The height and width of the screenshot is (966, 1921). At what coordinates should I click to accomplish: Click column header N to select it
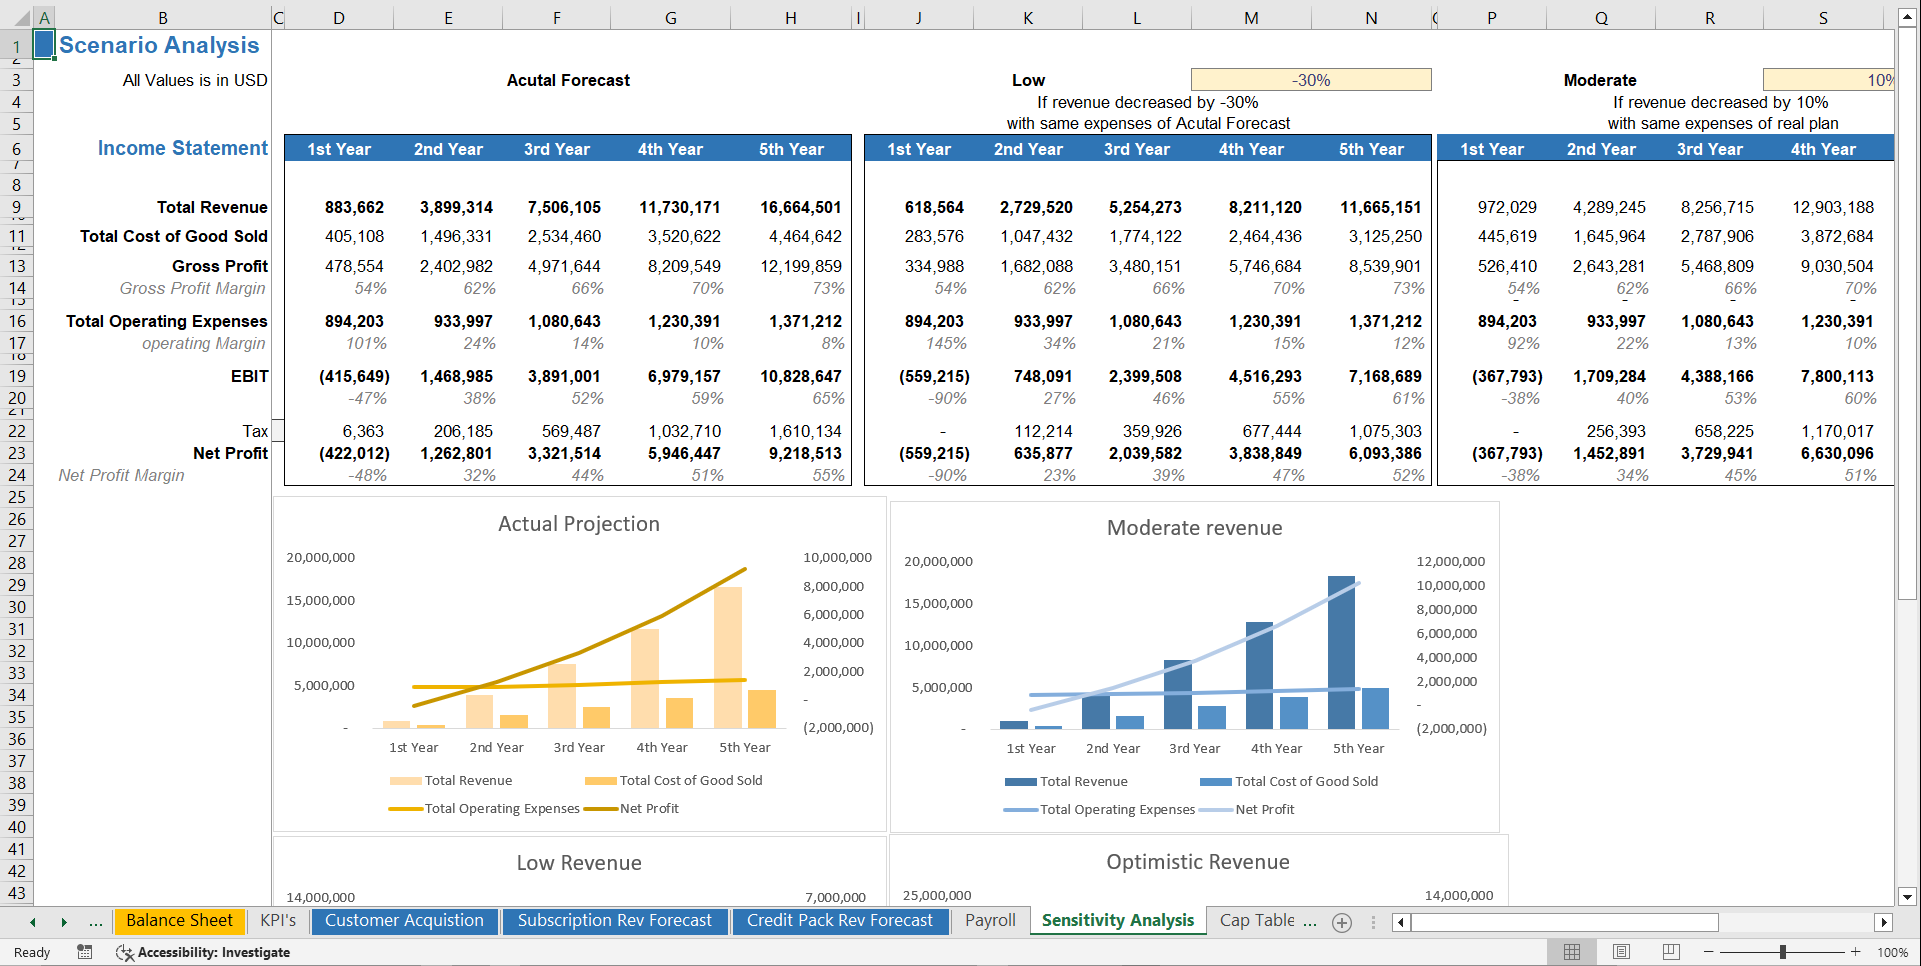[x=1371, y=17]
